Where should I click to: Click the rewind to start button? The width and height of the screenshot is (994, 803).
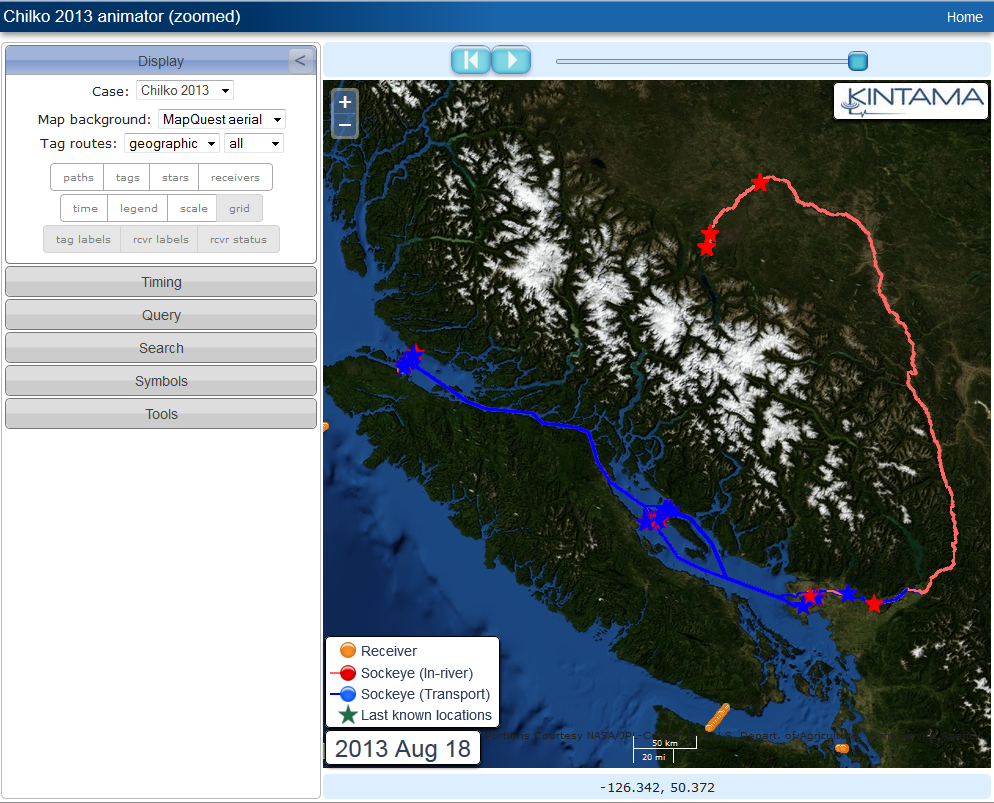click(x=471, y=60)
